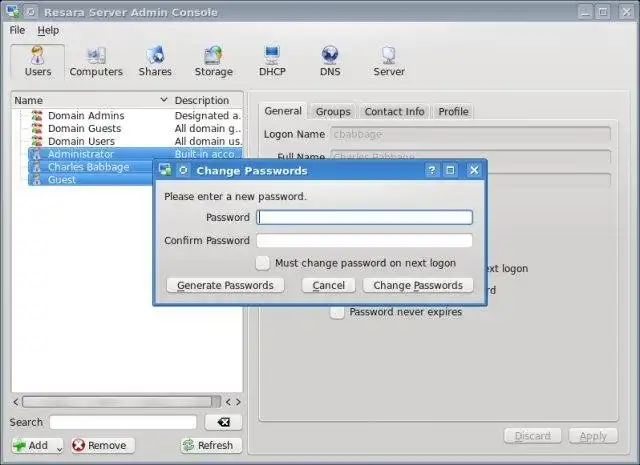Click the Refresh button
Viewport: 640px width, 465px height.
[x=211, y=445]
